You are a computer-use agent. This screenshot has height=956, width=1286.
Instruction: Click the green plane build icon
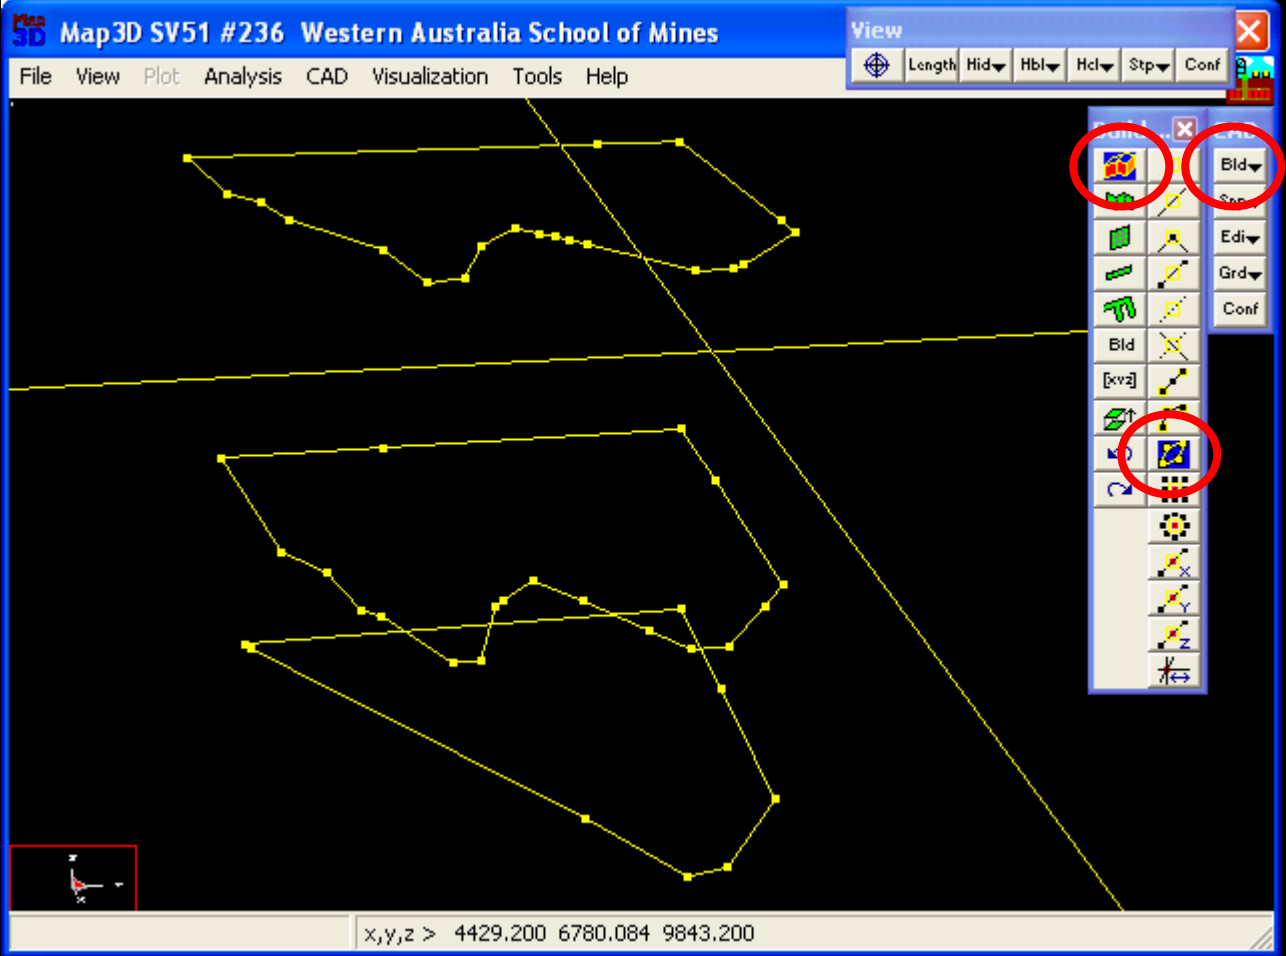(1119, 237)
